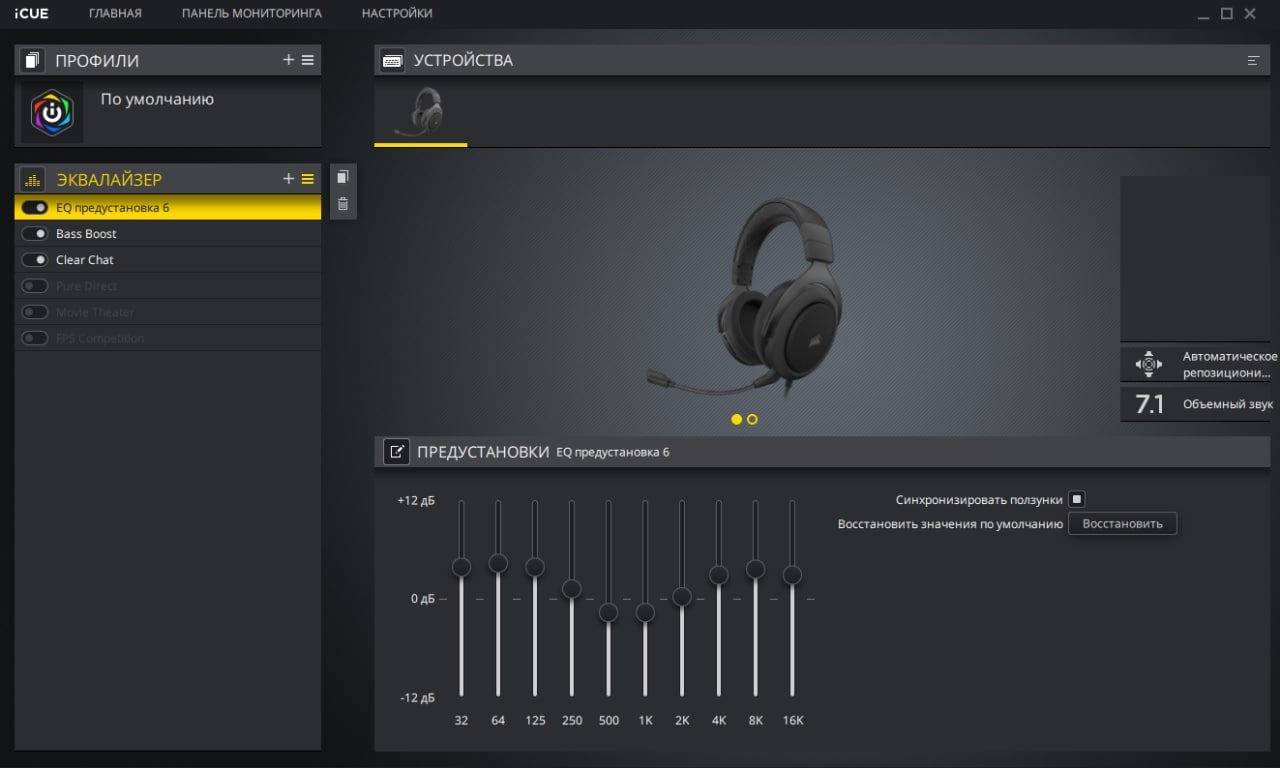Select the headset device tab thumbnail
Viewport: 1280px width, 768px height.
[x=420, y=112]
